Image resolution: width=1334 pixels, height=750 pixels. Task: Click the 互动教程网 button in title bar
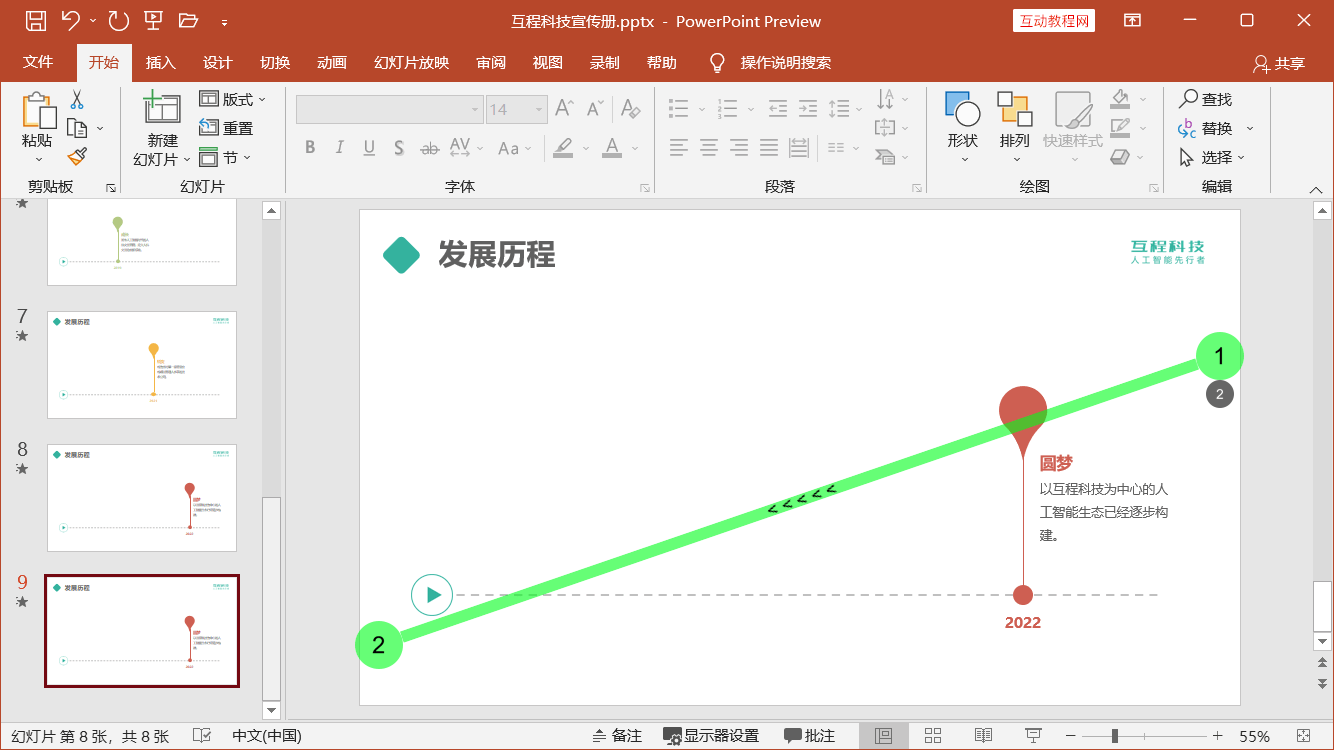1054,20
